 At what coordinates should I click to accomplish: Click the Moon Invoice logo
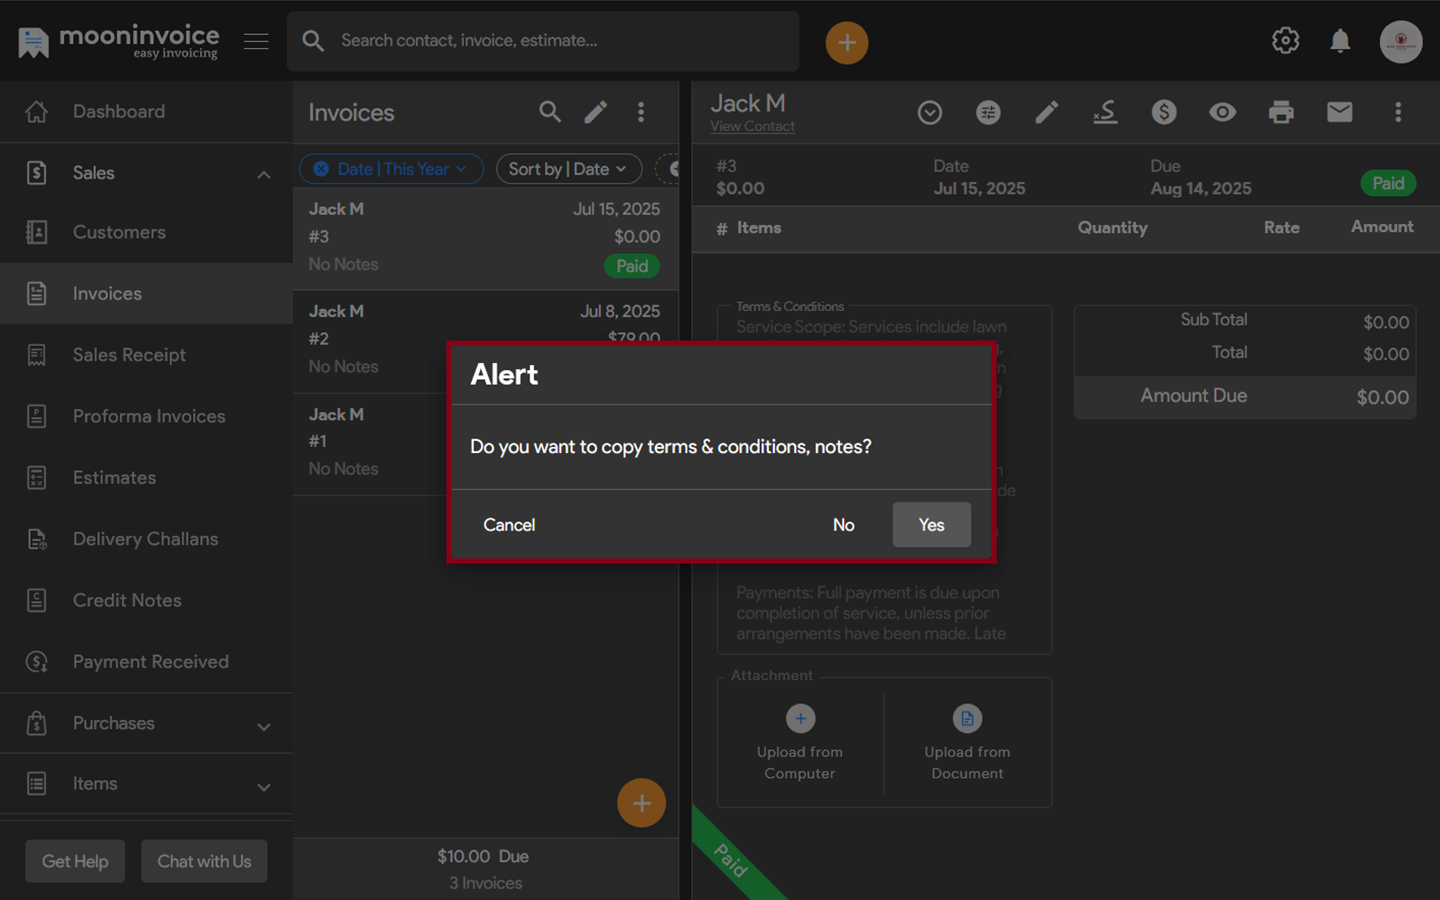118,41
